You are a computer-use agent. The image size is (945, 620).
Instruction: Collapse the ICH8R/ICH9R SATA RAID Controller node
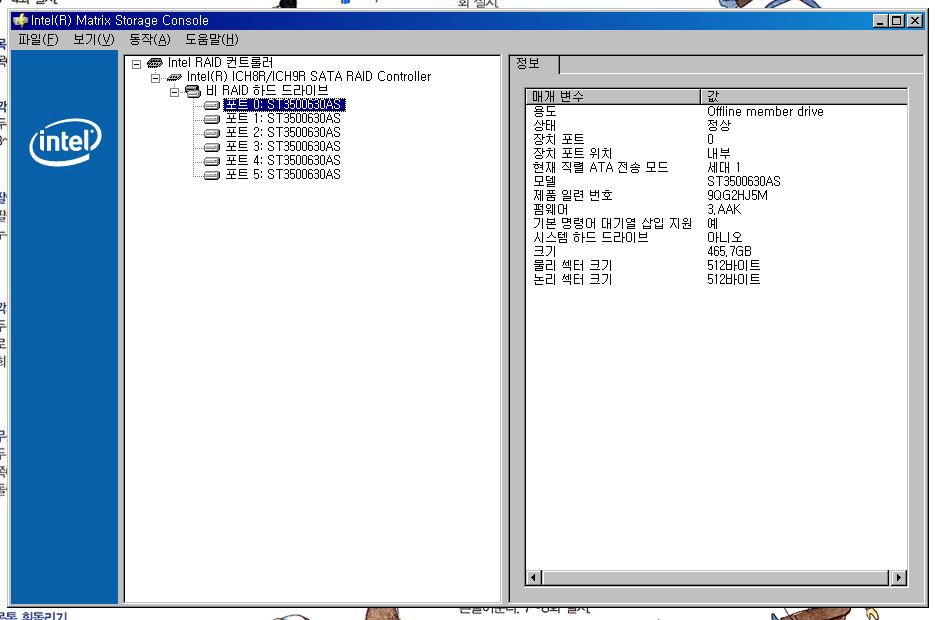(155, 78)
